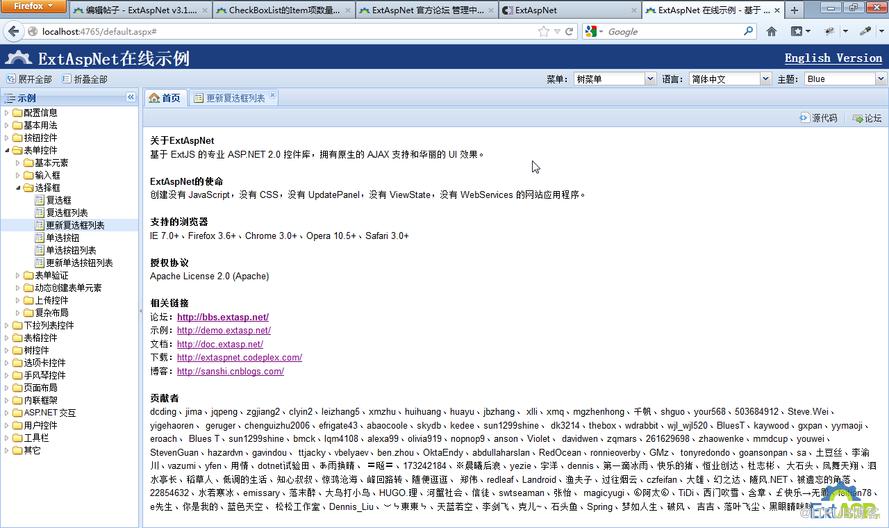Viewport: 889px width, 528px height.
Task: Collapse the 表单控件 tree node arrow
Action: click(7, 150)
